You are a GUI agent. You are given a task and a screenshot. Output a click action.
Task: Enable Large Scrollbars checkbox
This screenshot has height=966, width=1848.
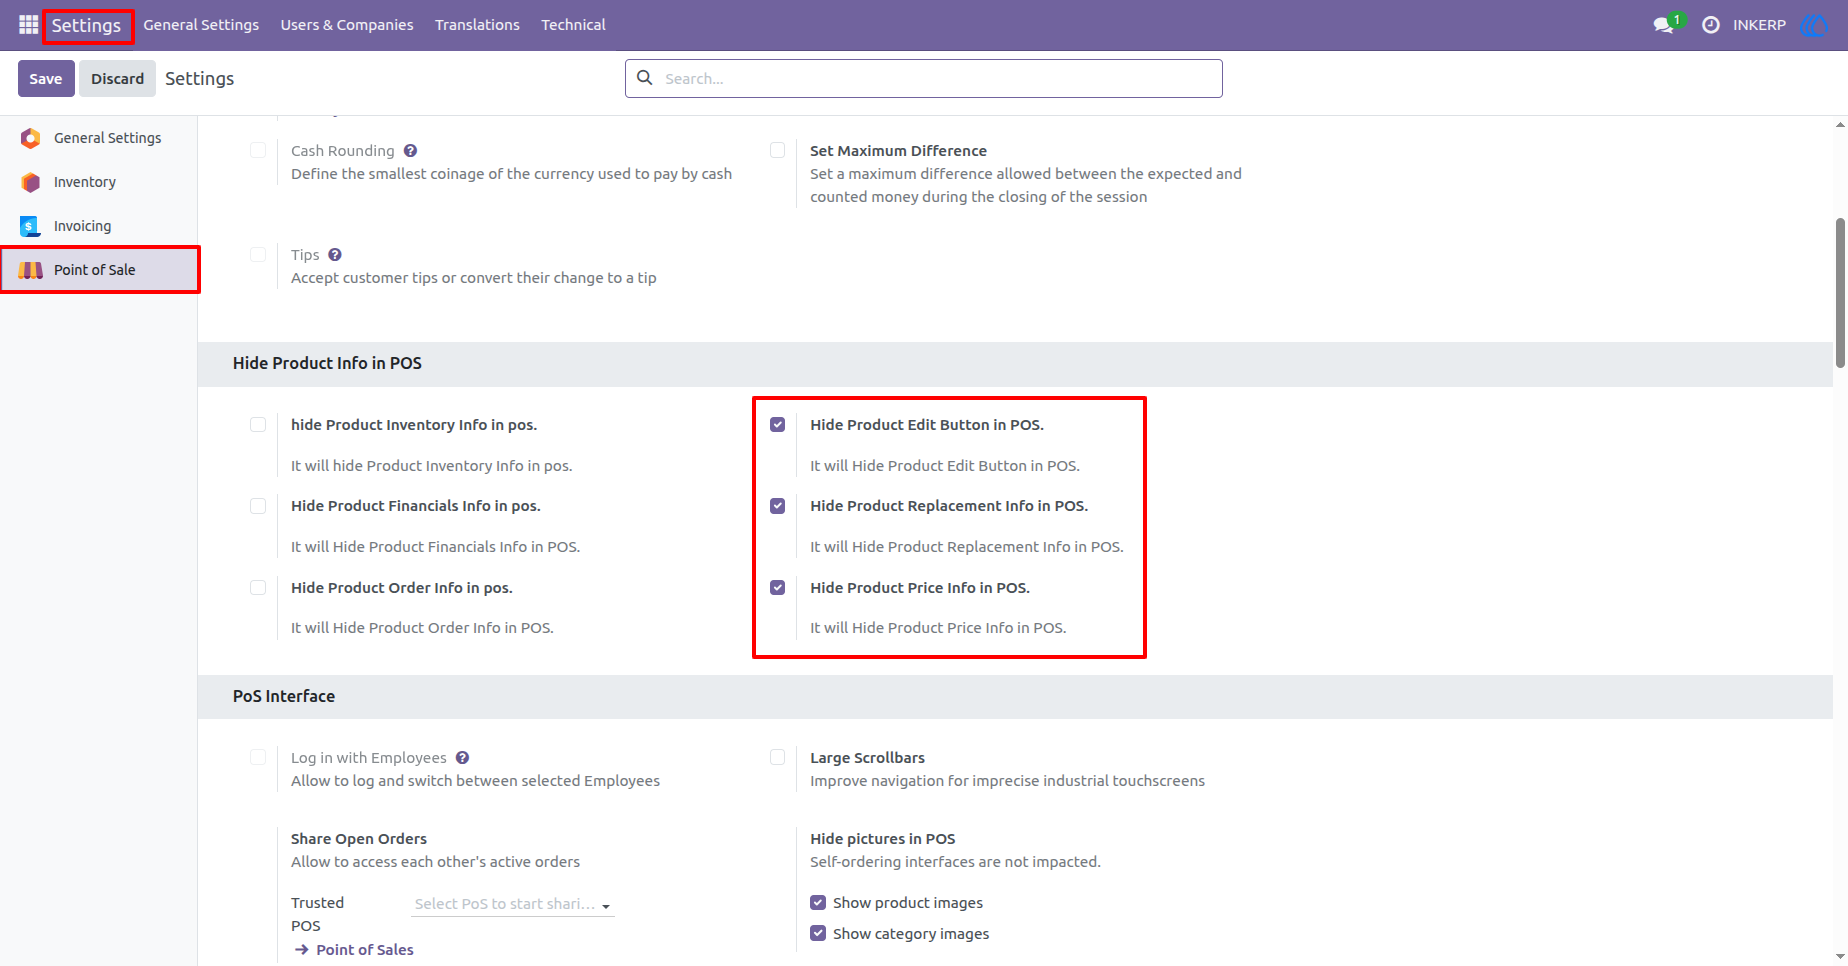(778, 758)
